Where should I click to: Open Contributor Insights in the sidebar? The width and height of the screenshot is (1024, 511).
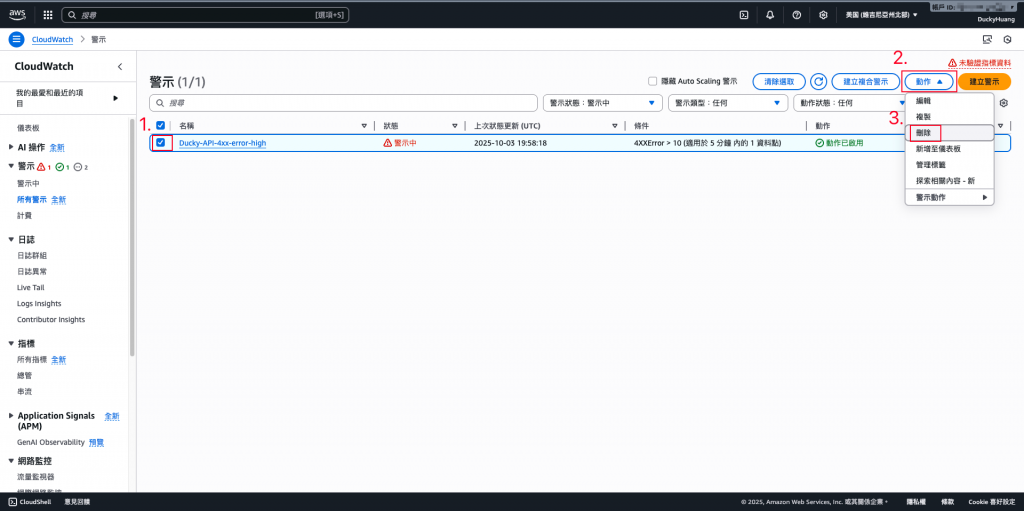click(x=51, y=320)
